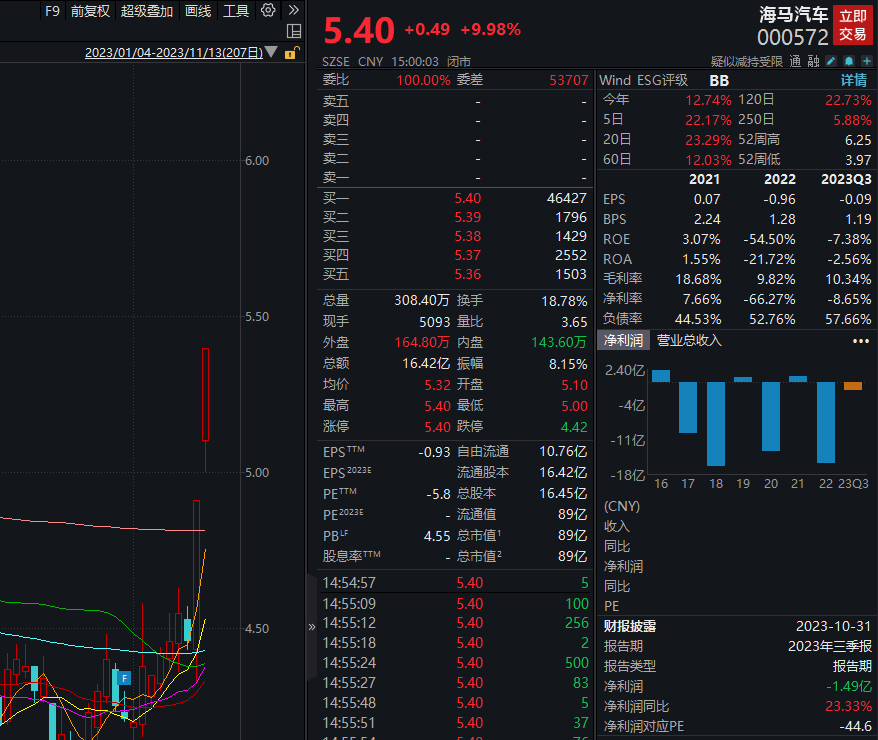Open the date range dropdown triangle
This screenshot has width=878, height=740.
[x=271, y=52]
